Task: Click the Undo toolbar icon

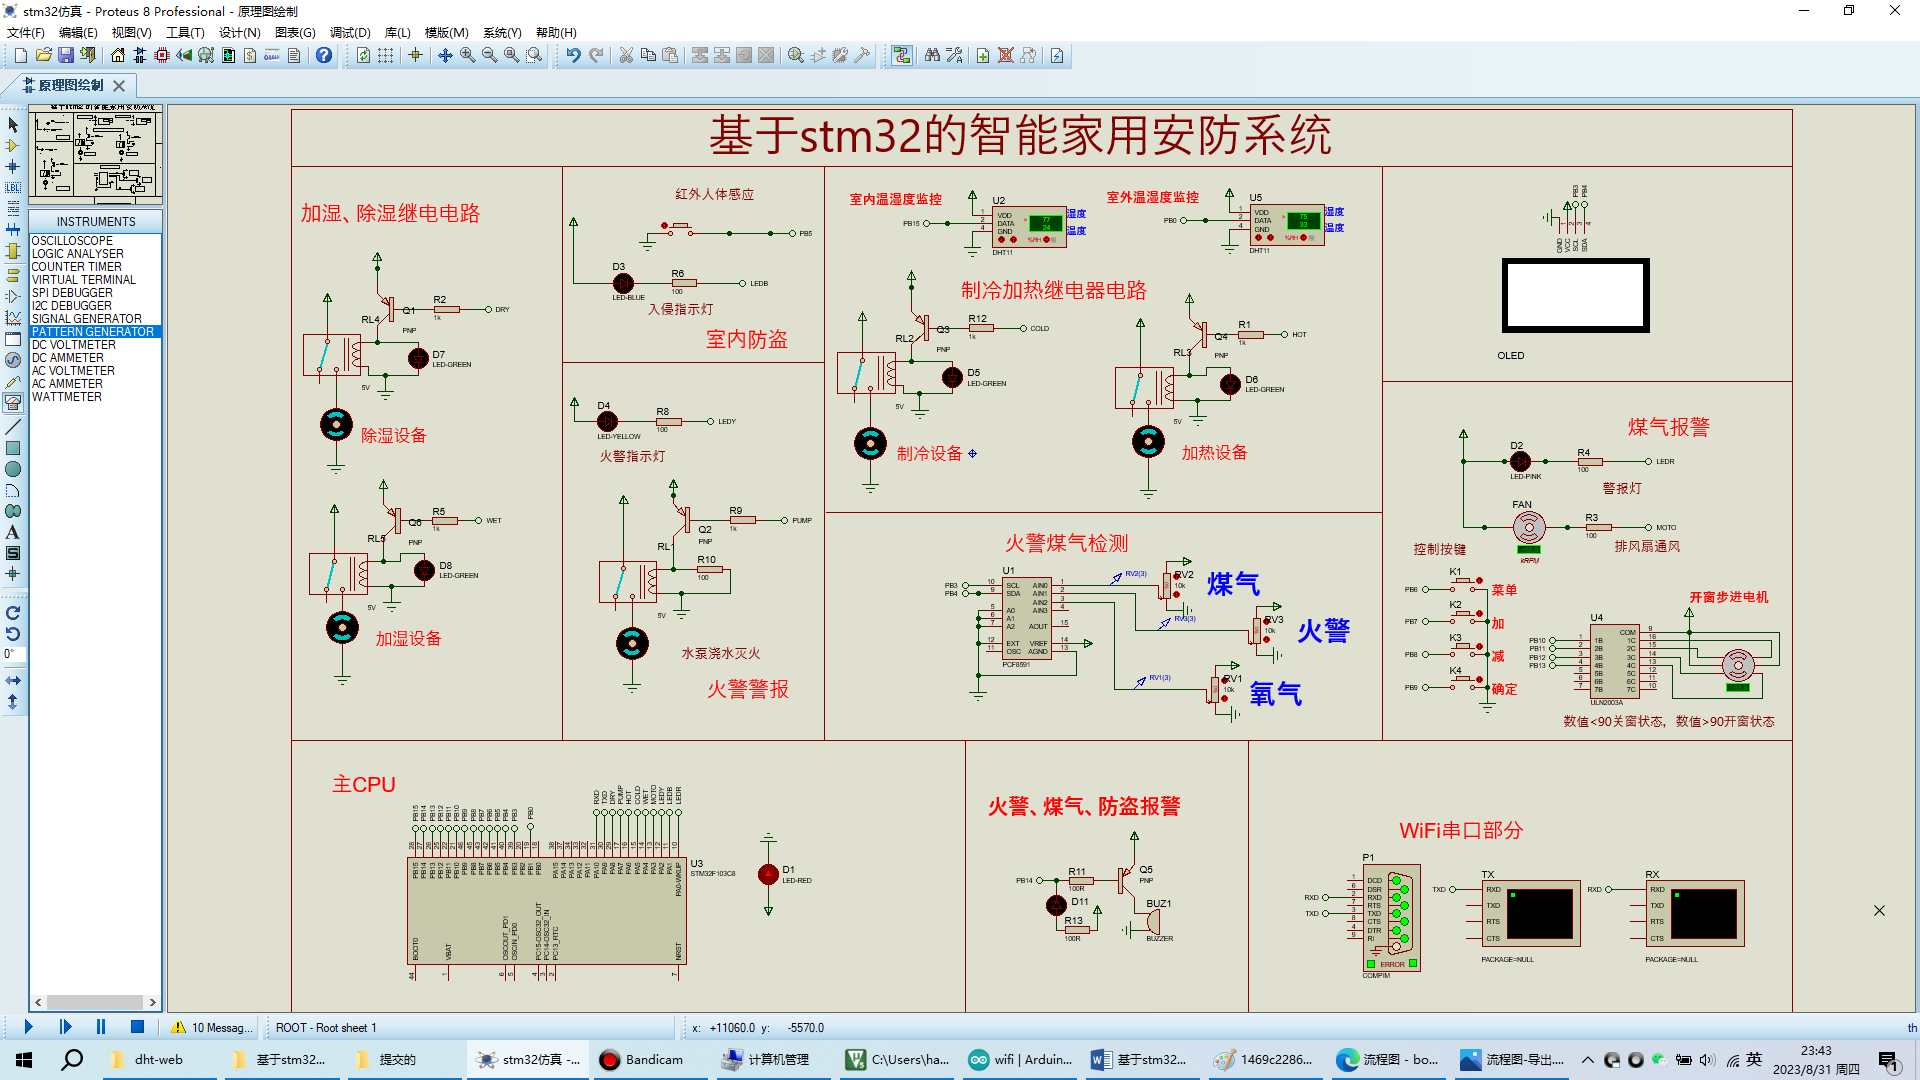Action: pyautogui.click(x=573, y=56)
